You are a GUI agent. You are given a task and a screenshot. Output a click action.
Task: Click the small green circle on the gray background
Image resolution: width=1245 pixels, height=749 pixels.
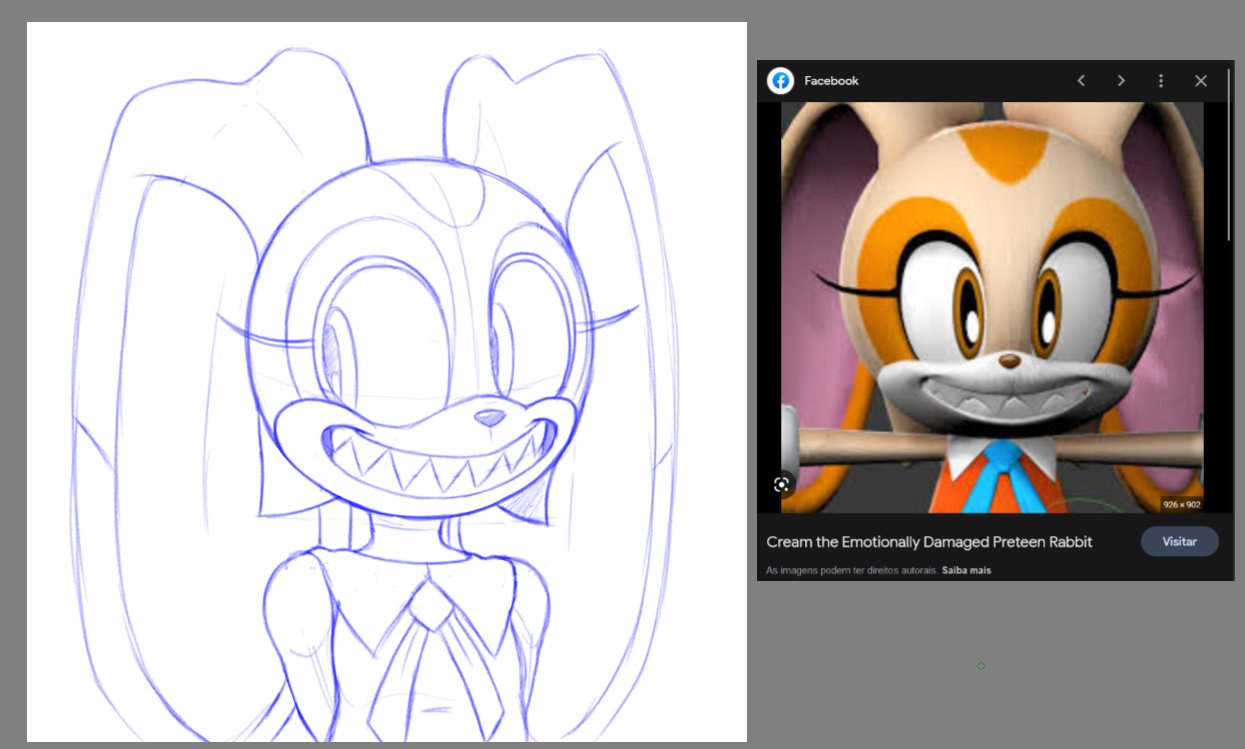click(981, 666)
